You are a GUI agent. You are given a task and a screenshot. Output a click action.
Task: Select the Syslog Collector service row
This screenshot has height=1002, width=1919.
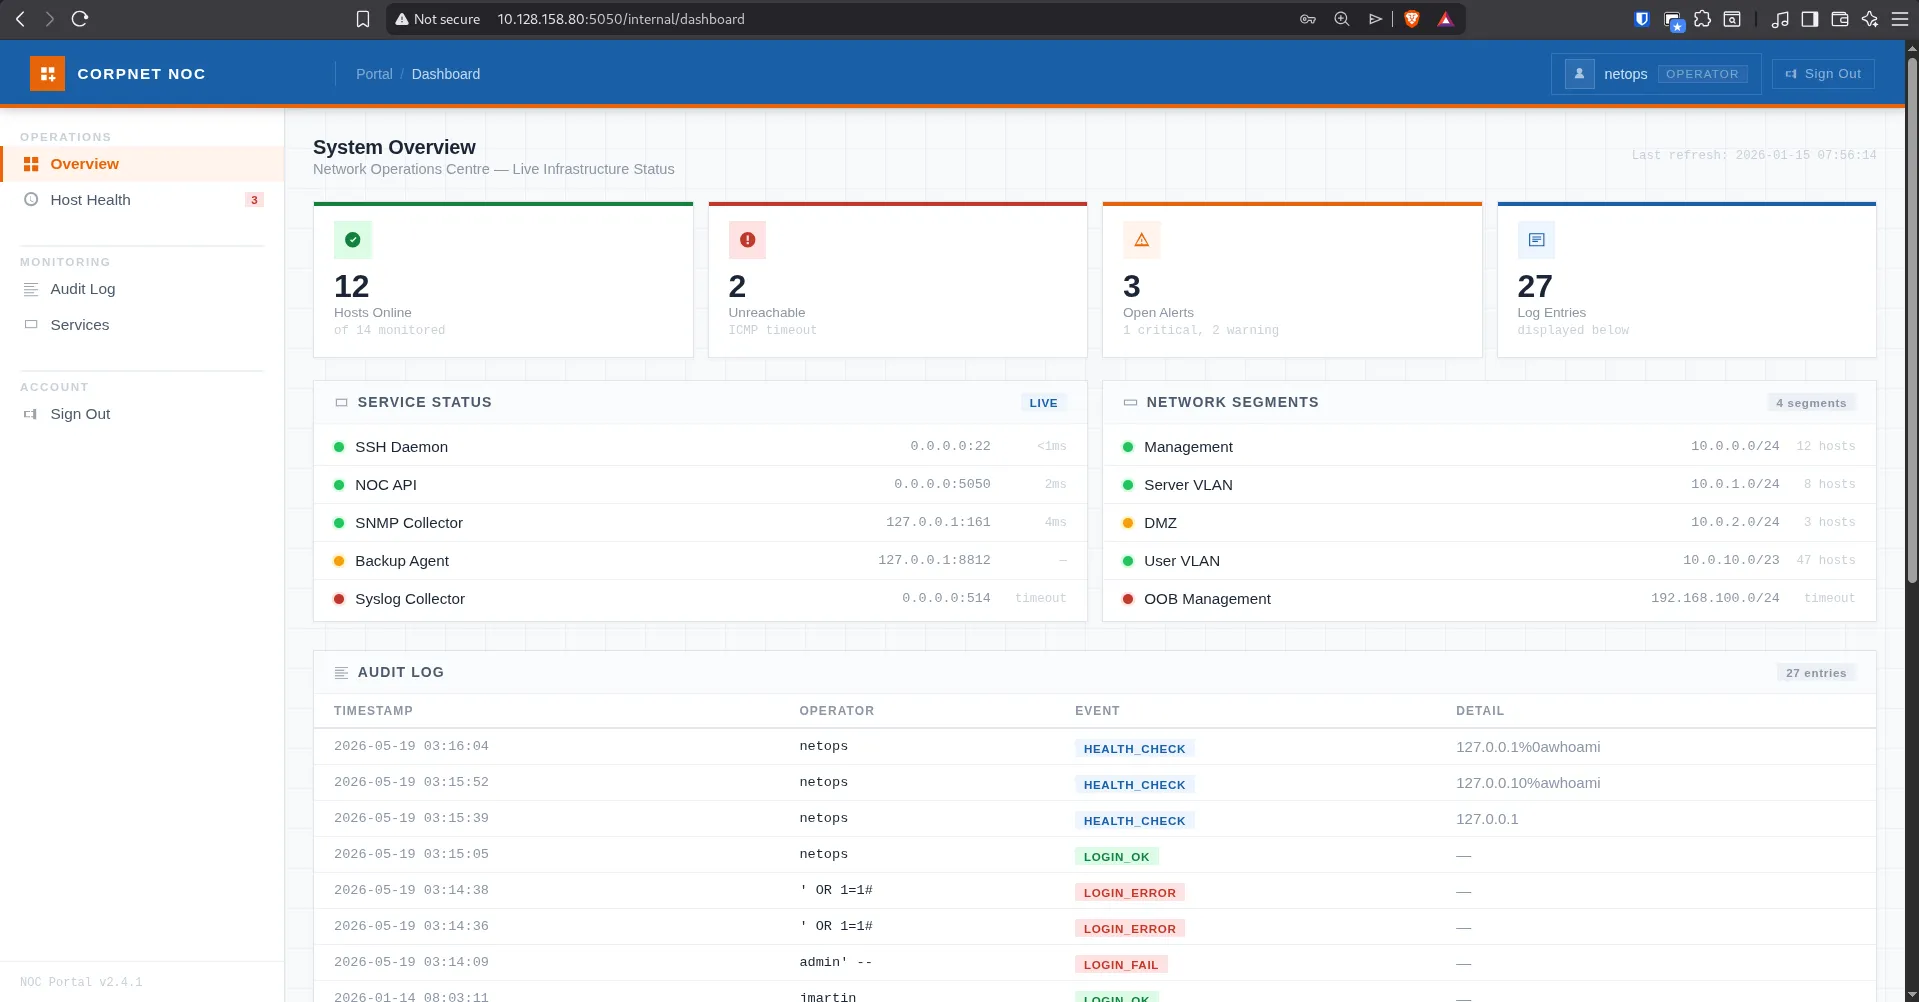tap(700, 599)
